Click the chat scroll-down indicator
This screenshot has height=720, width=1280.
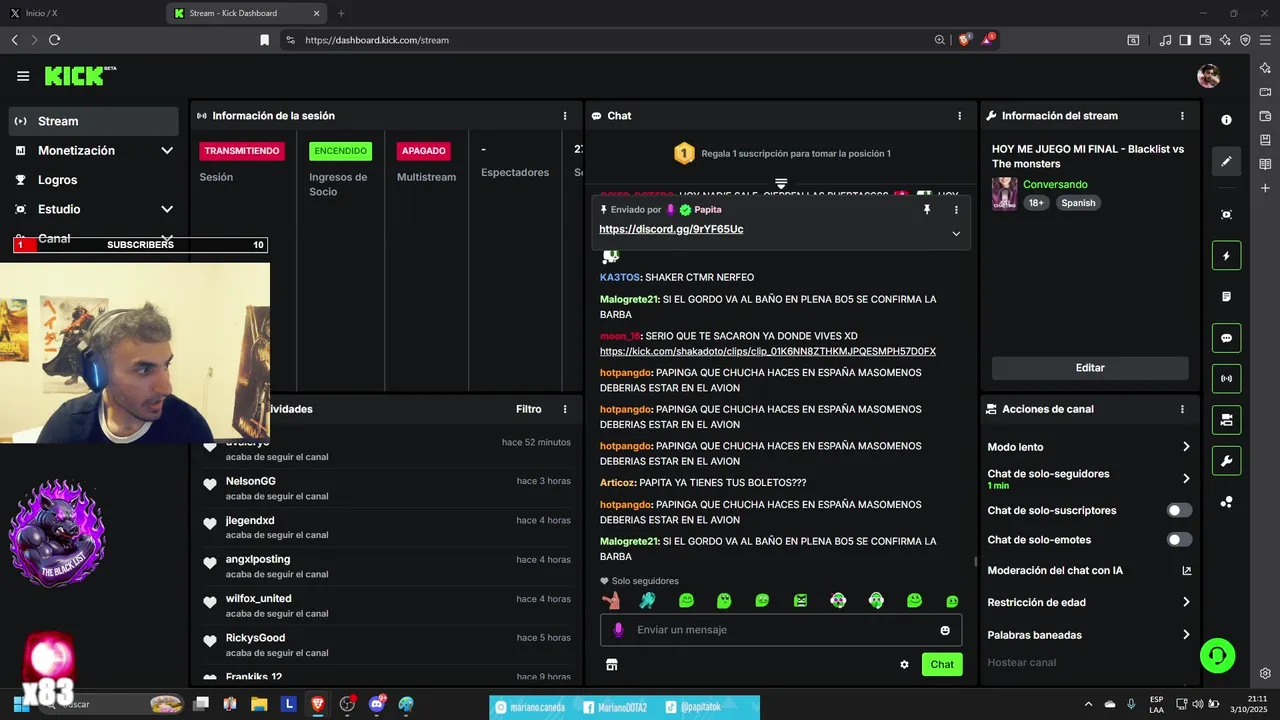[781, 184]
